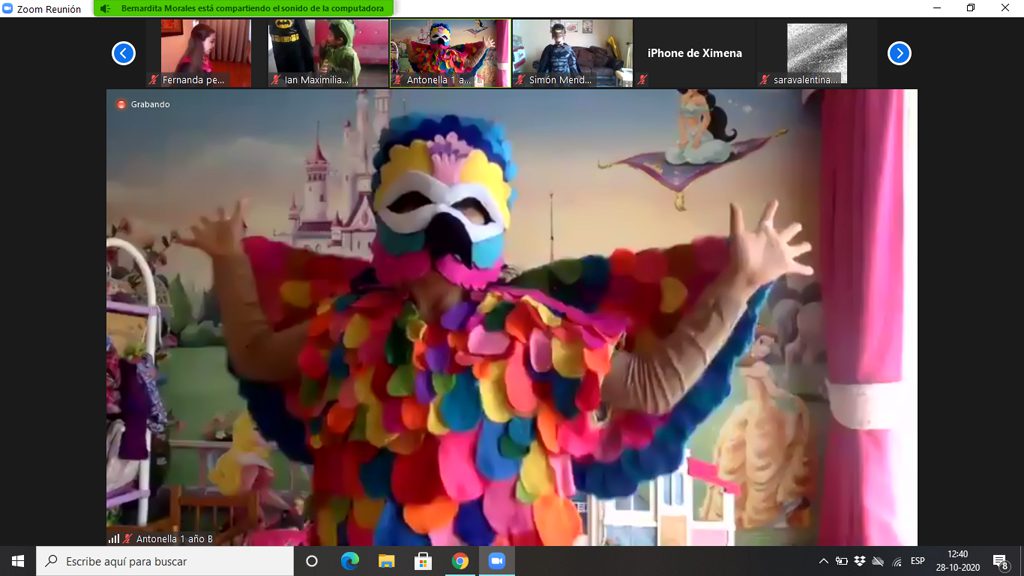Open the notification center with 8 alerts

click(999, 561)
